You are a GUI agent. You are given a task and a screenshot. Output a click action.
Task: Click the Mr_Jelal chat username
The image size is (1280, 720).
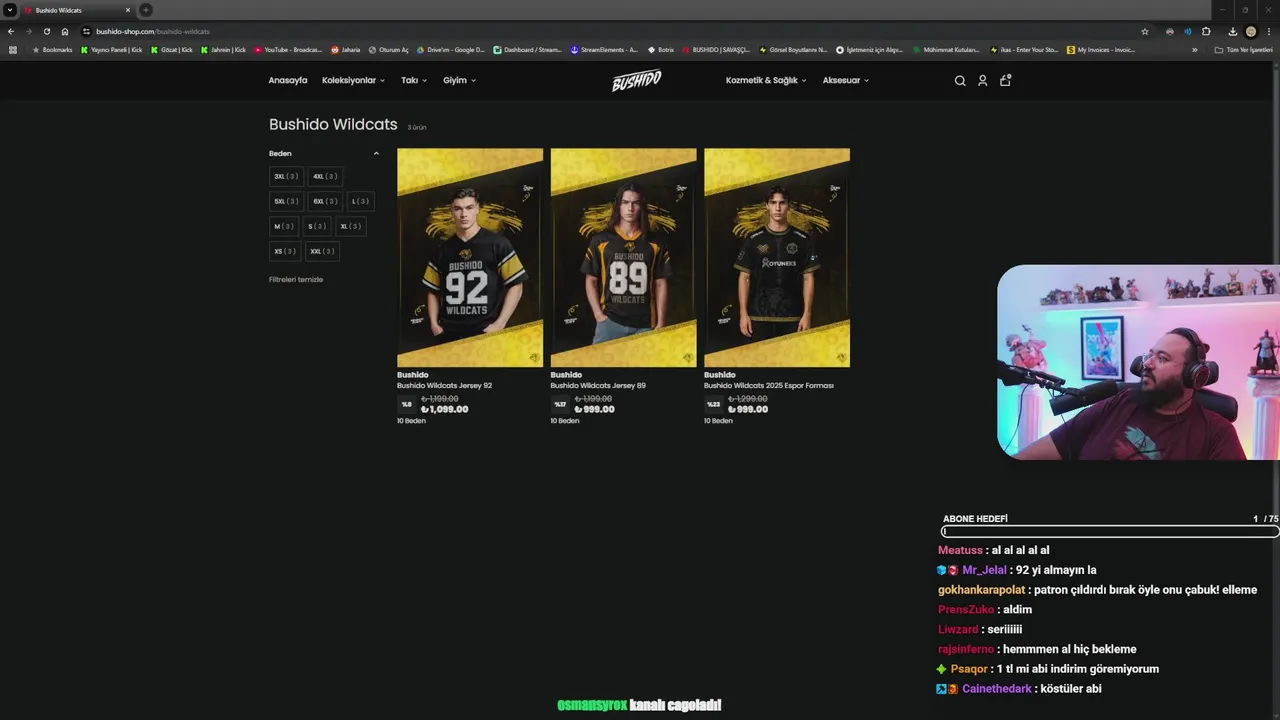(984, 570)
